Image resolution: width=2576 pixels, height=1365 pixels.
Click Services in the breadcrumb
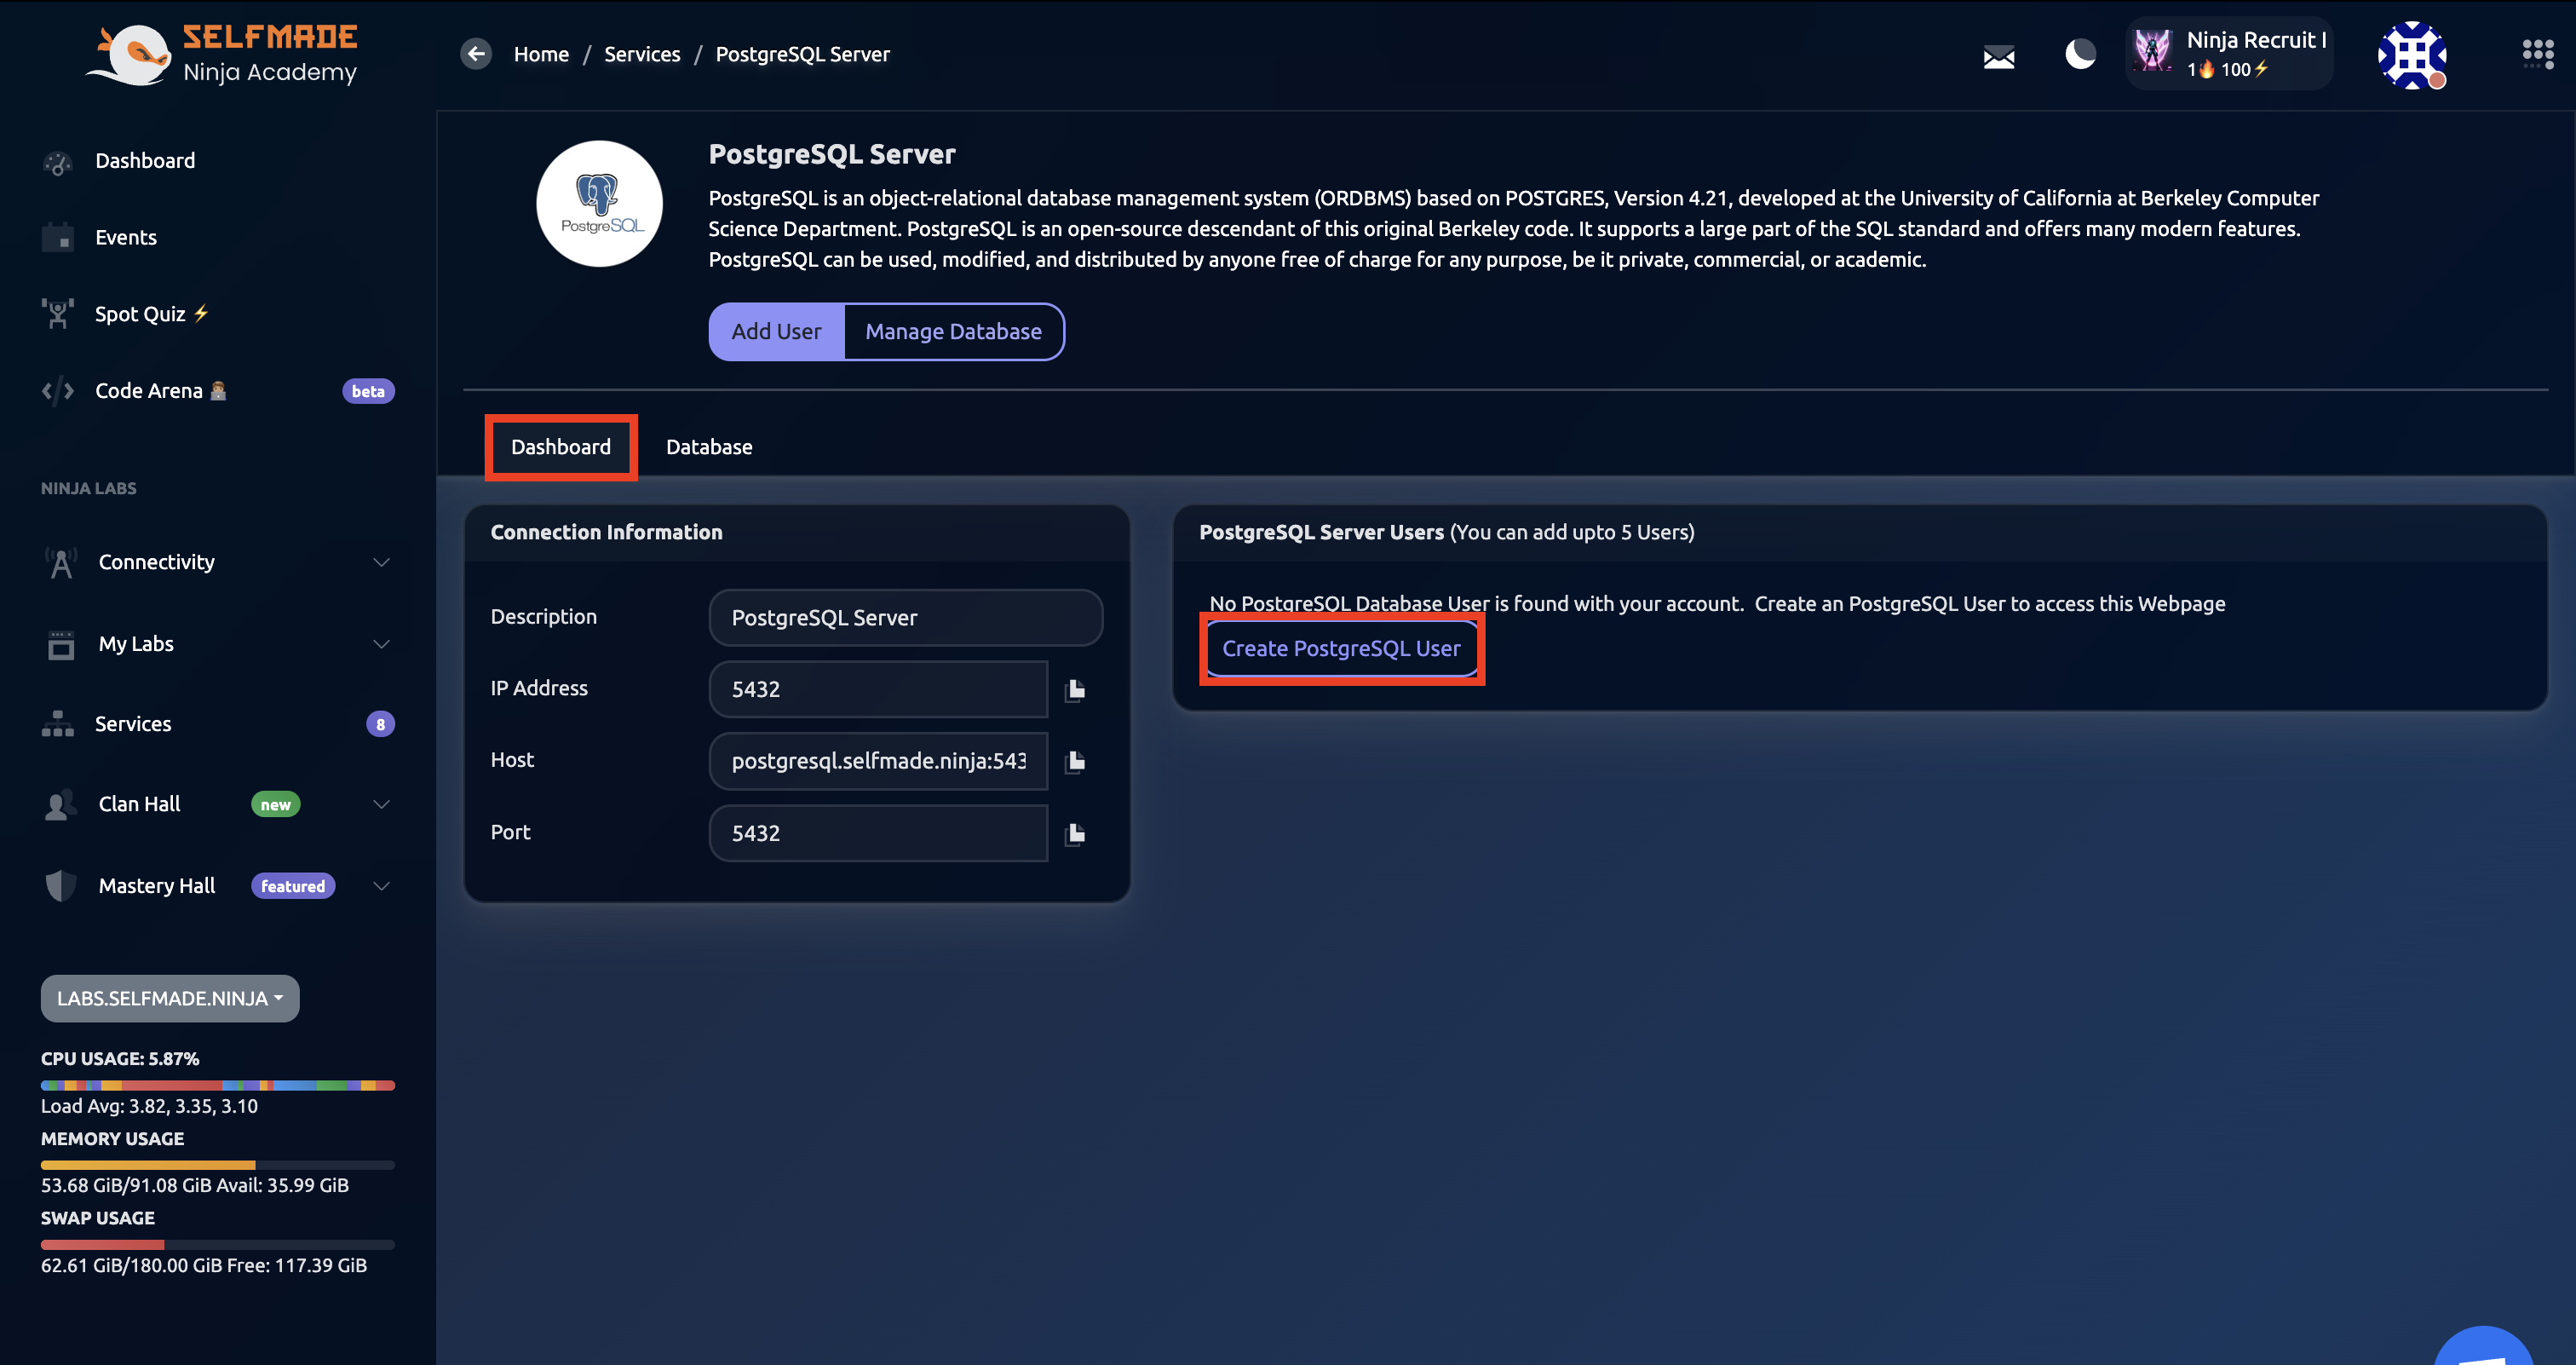click(x=642, y=54)
